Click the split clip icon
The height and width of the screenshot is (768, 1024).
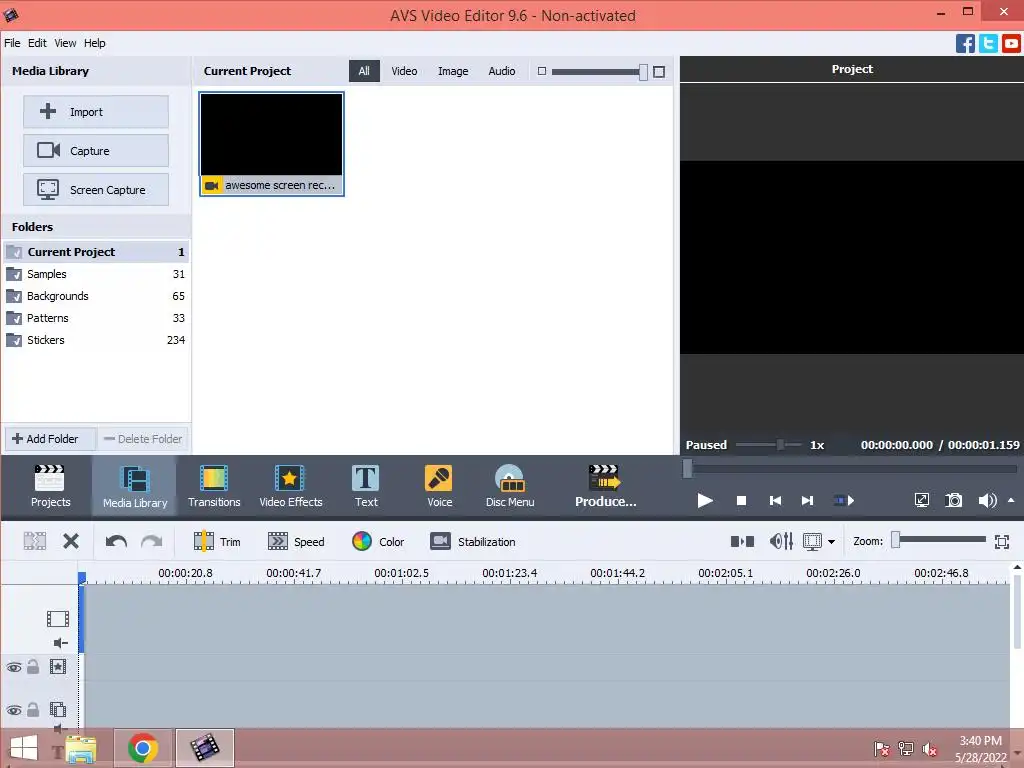35,541
